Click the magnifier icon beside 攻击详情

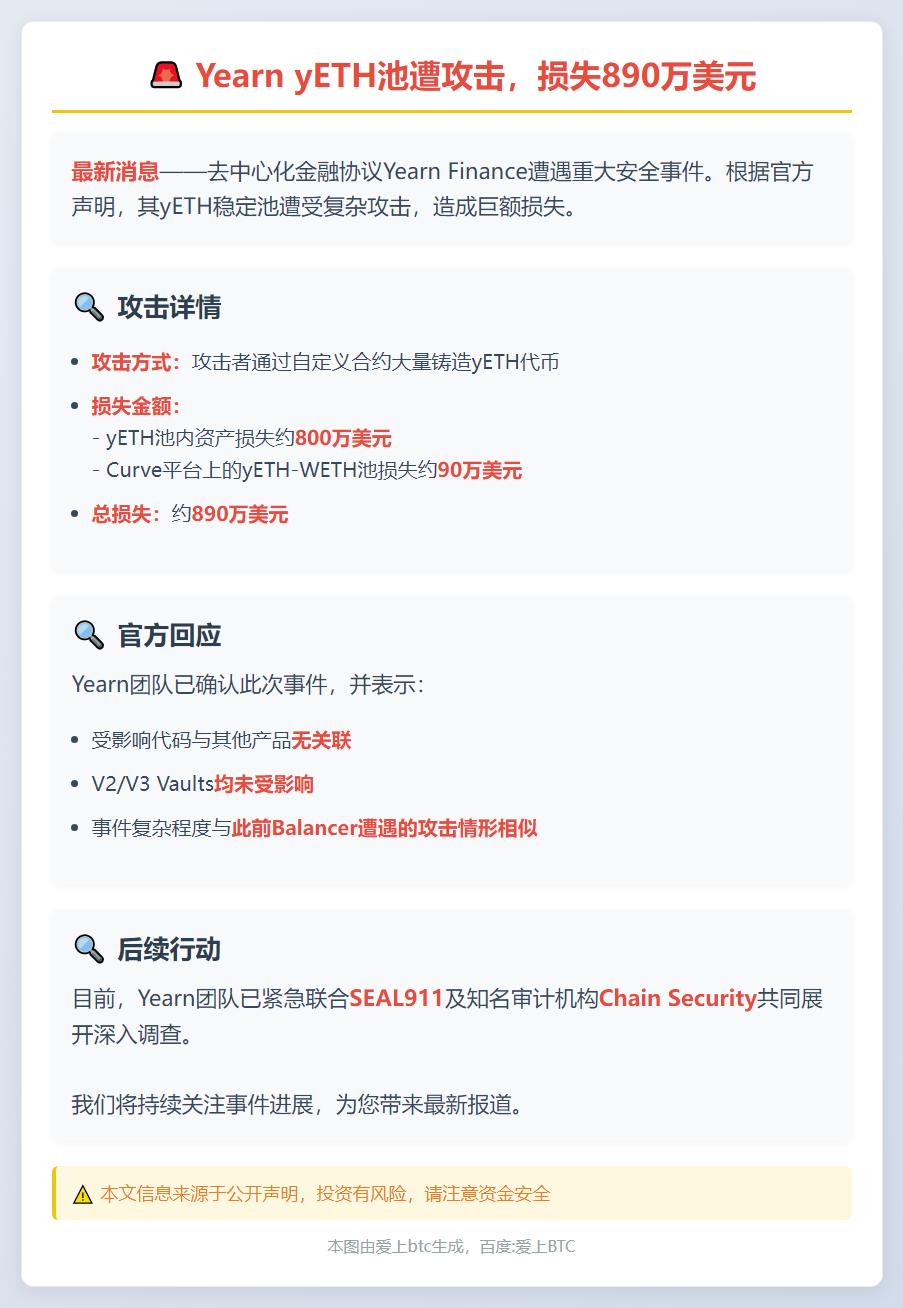coord(89,307)
